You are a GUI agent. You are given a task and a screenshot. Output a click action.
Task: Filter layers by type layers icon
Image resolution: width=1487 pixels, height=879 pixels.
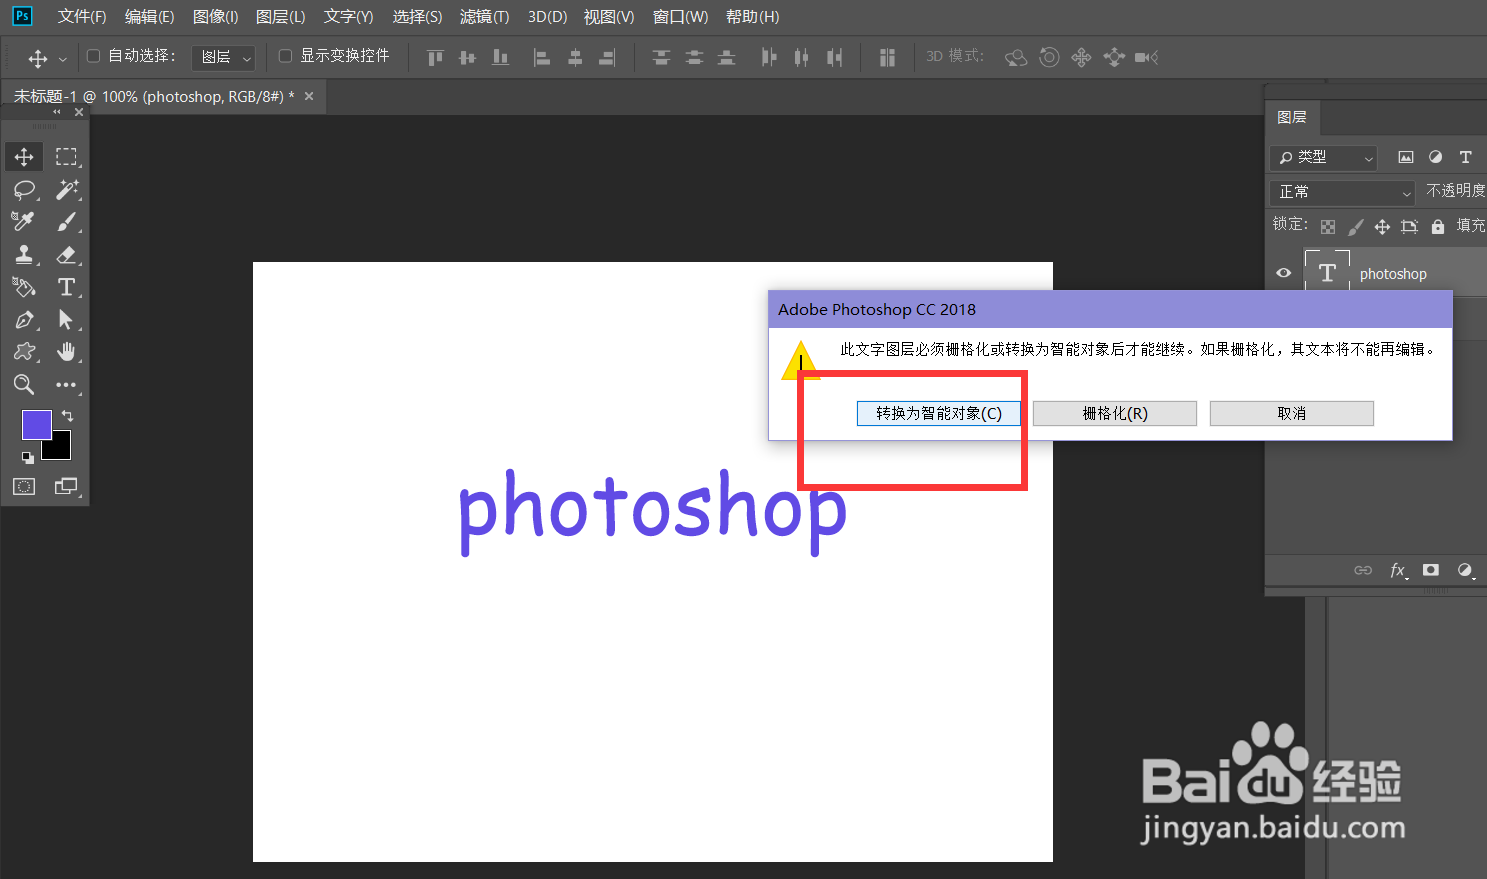click(x=1466, y=157)
